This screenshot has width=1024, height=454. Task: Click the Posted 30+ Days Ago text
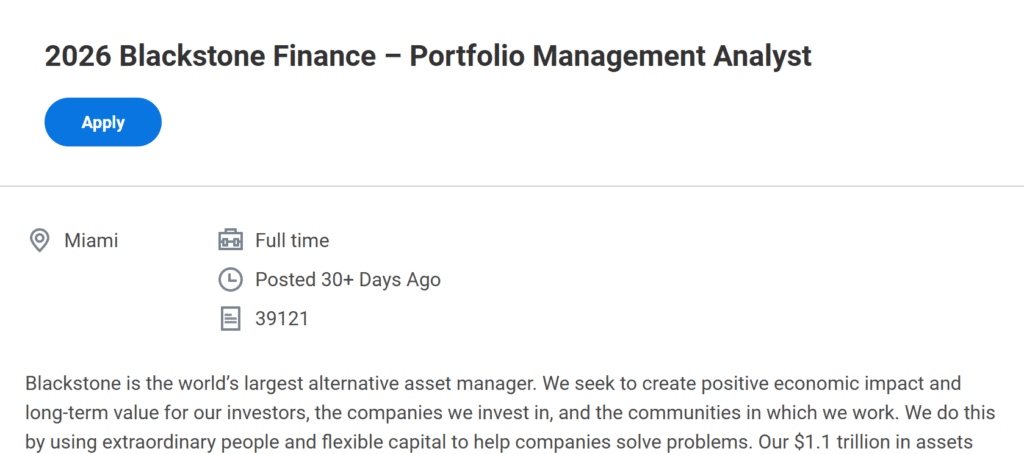click(x=348, y=279)
